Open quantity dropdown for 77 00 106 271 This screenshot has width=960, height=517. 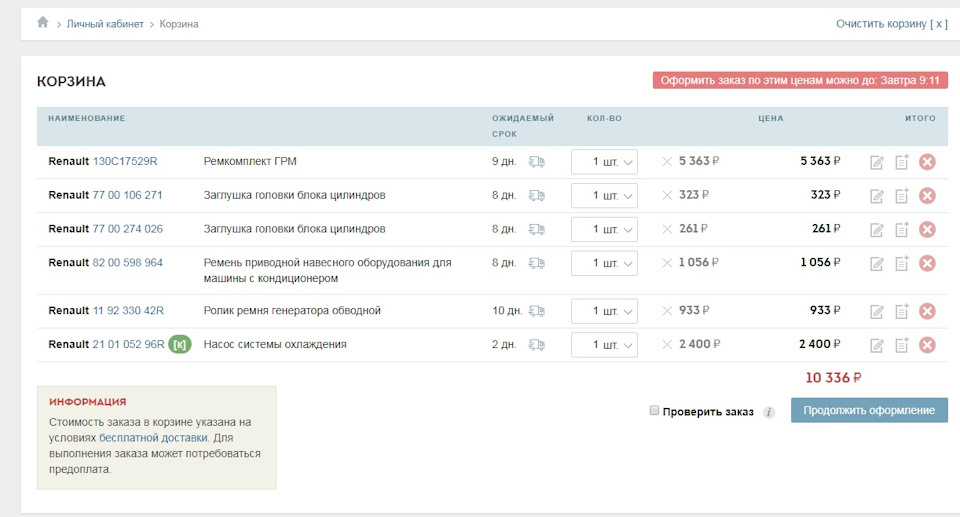coord(604,195)
